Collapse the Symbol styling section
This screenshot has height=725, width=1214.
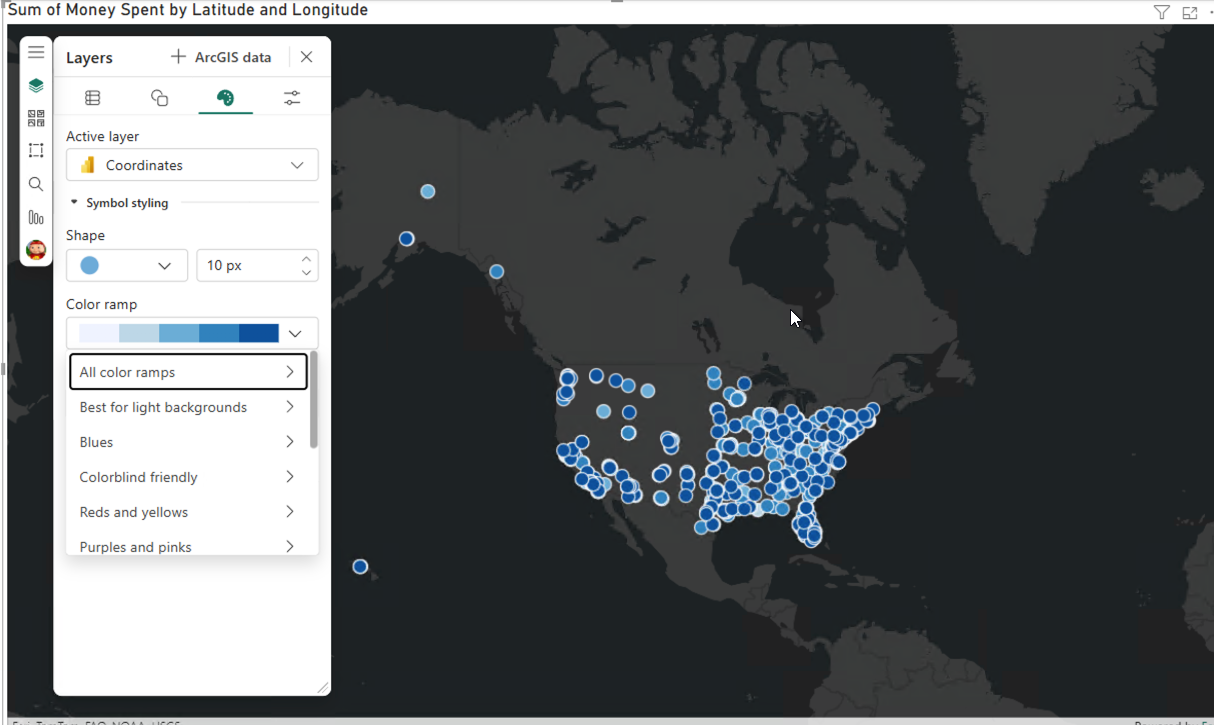click(x=73, y=200)
